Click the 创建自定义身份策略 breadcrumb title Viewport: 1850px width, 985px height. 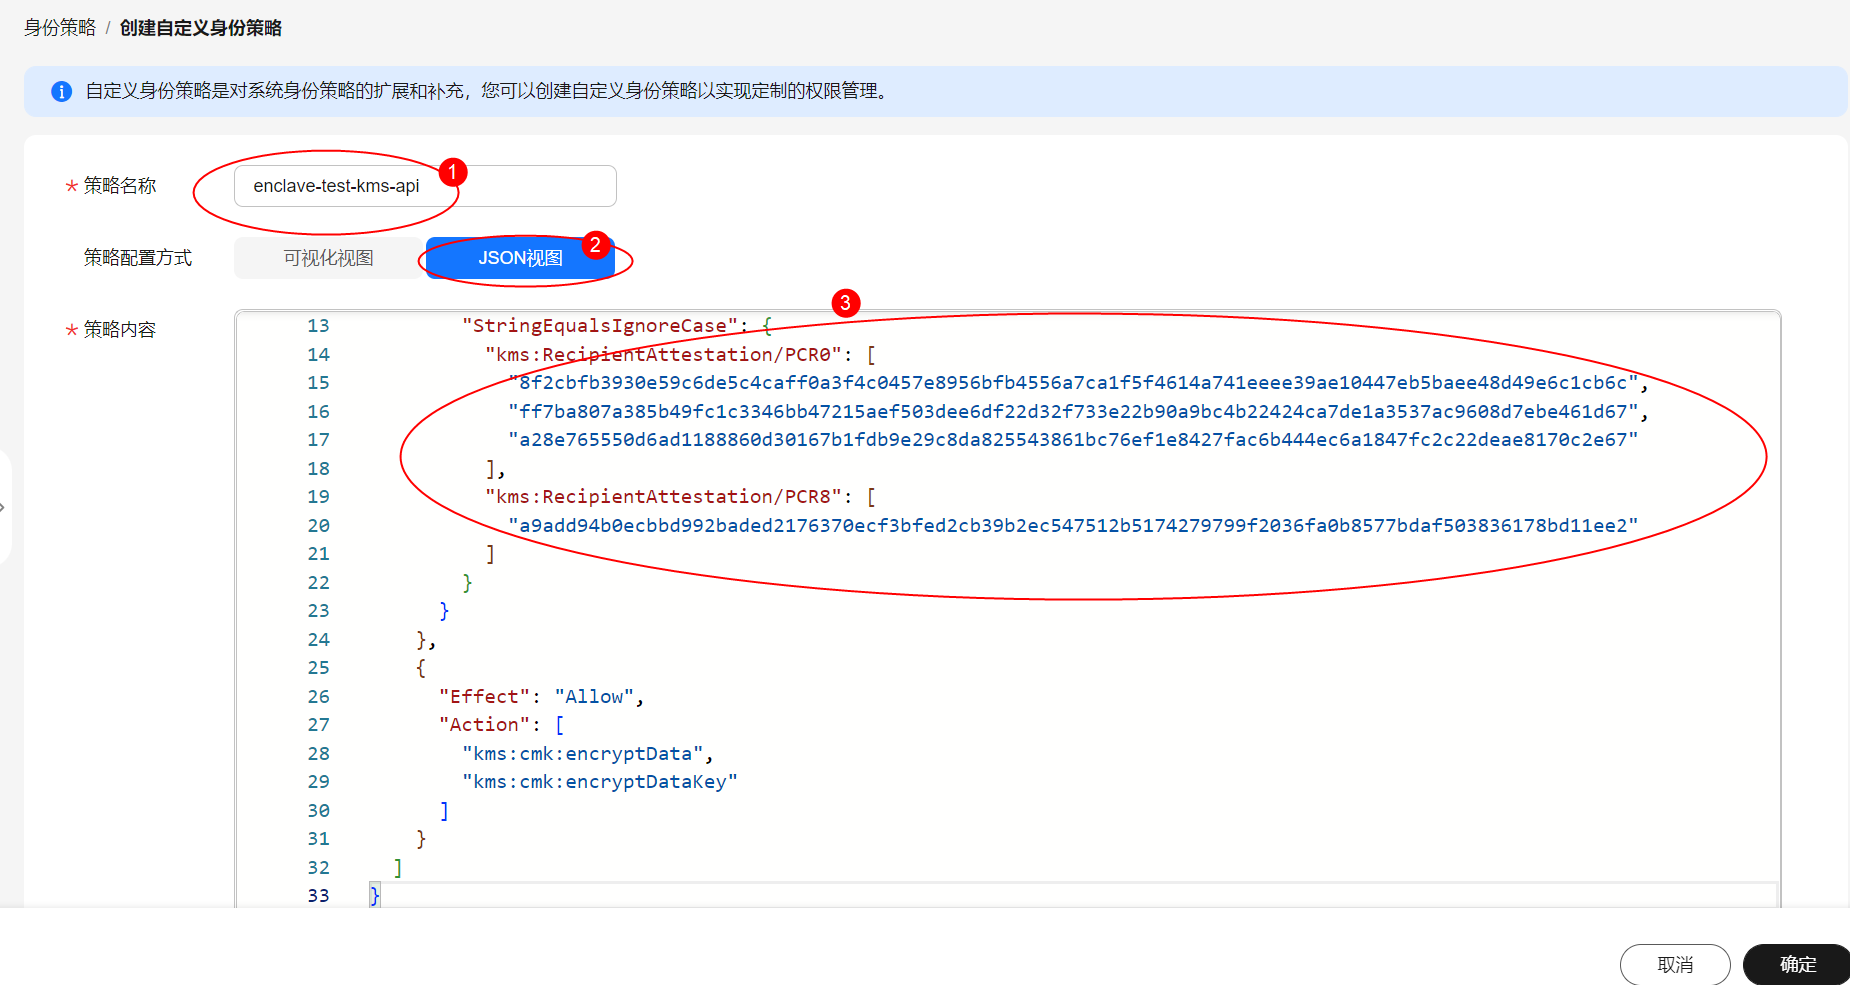[201, 28]
